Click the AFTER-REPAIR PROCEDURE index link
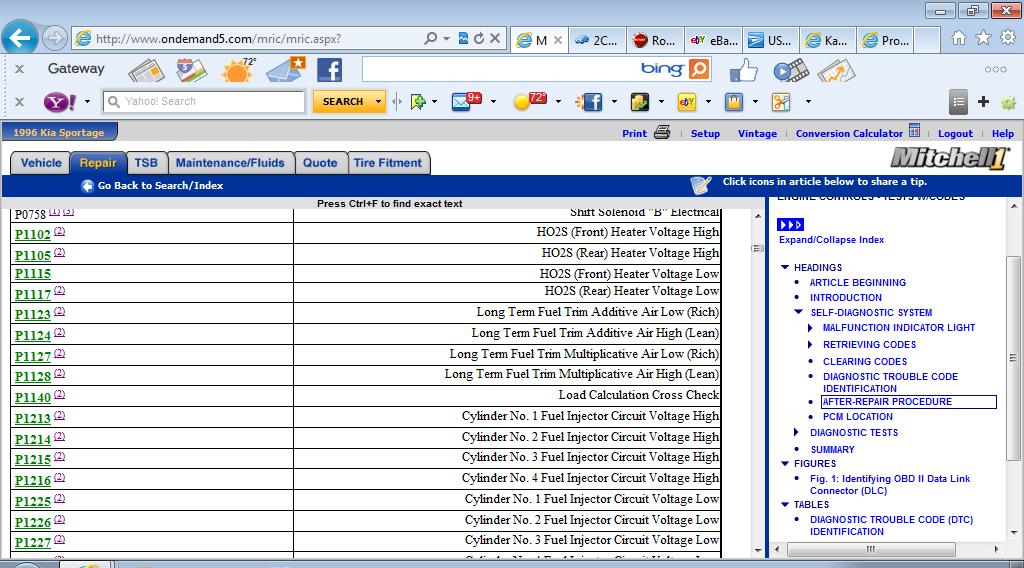This screenshot has height=568, width=1024. click(887, 402)
